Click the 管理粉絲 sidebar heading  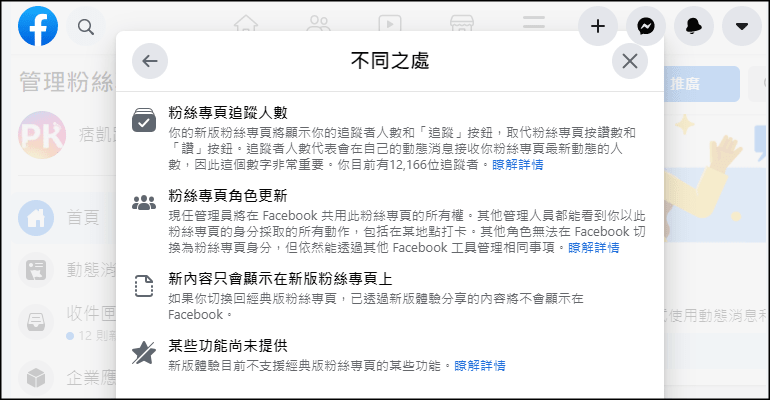(x=67, y=81)
